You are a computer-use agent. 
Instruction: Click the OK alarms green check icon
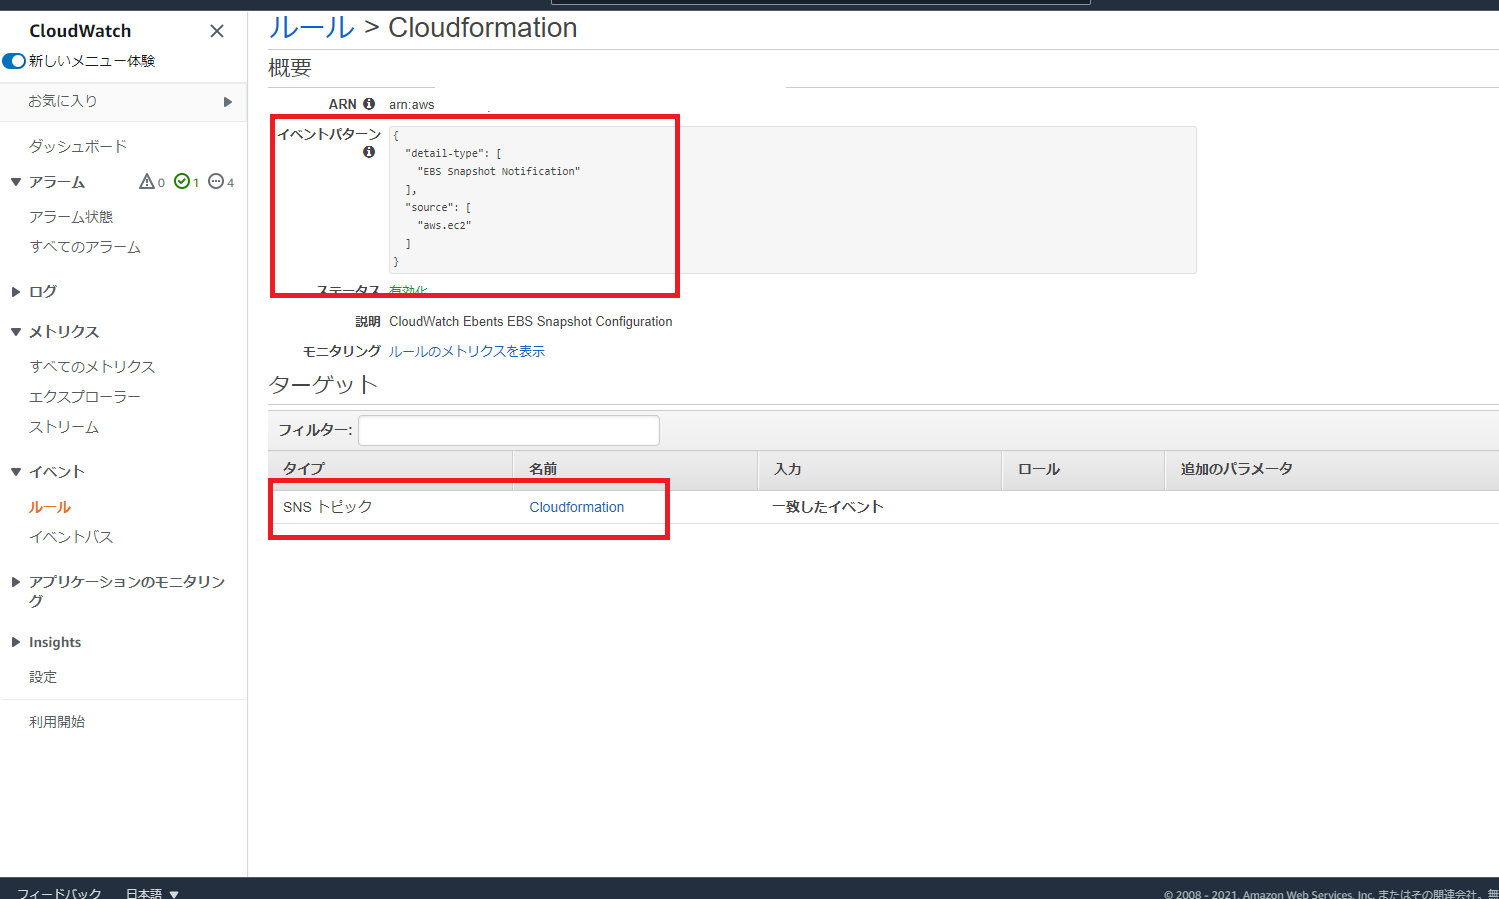click(182, 182)
